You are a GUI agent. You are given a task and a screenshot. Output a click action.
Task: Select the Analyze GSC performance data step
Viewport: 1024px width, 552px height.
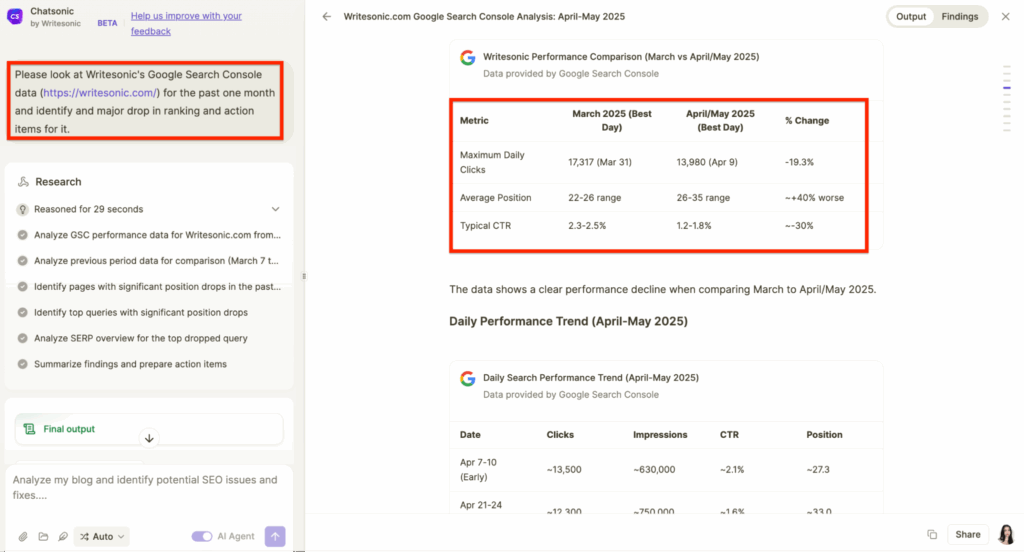(157, 235)
